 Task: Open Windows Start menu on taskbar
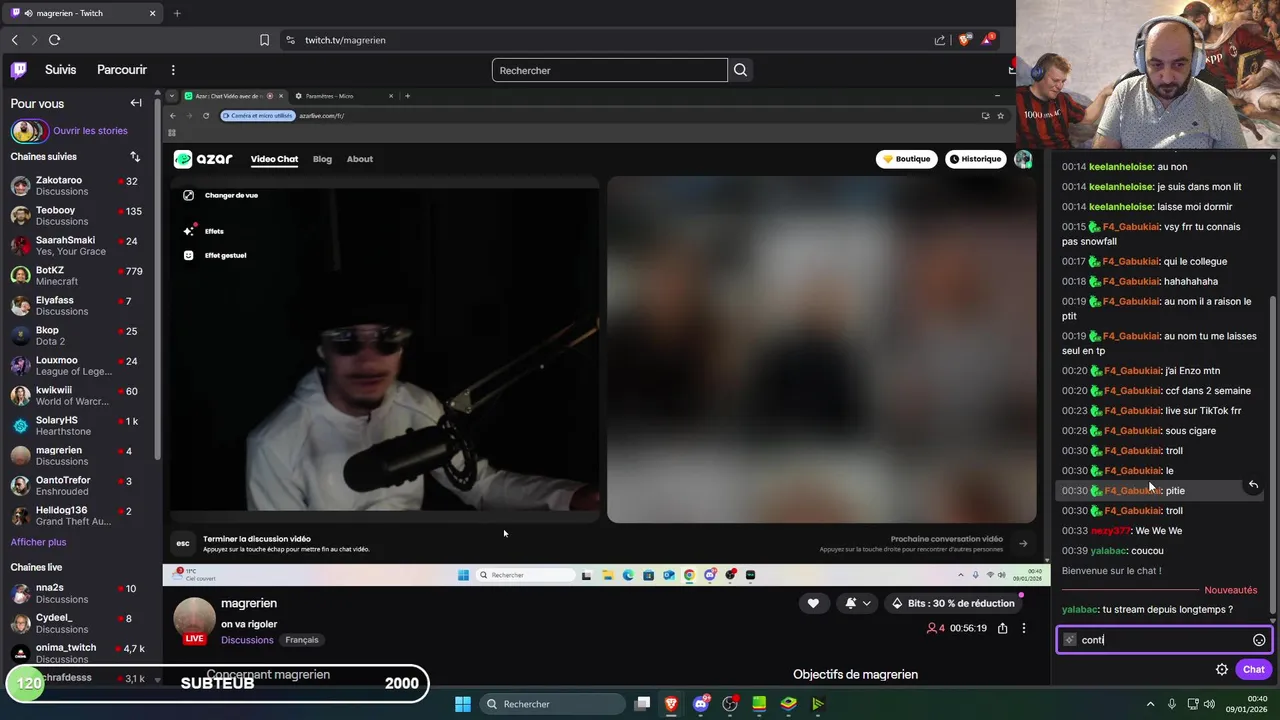463,704
